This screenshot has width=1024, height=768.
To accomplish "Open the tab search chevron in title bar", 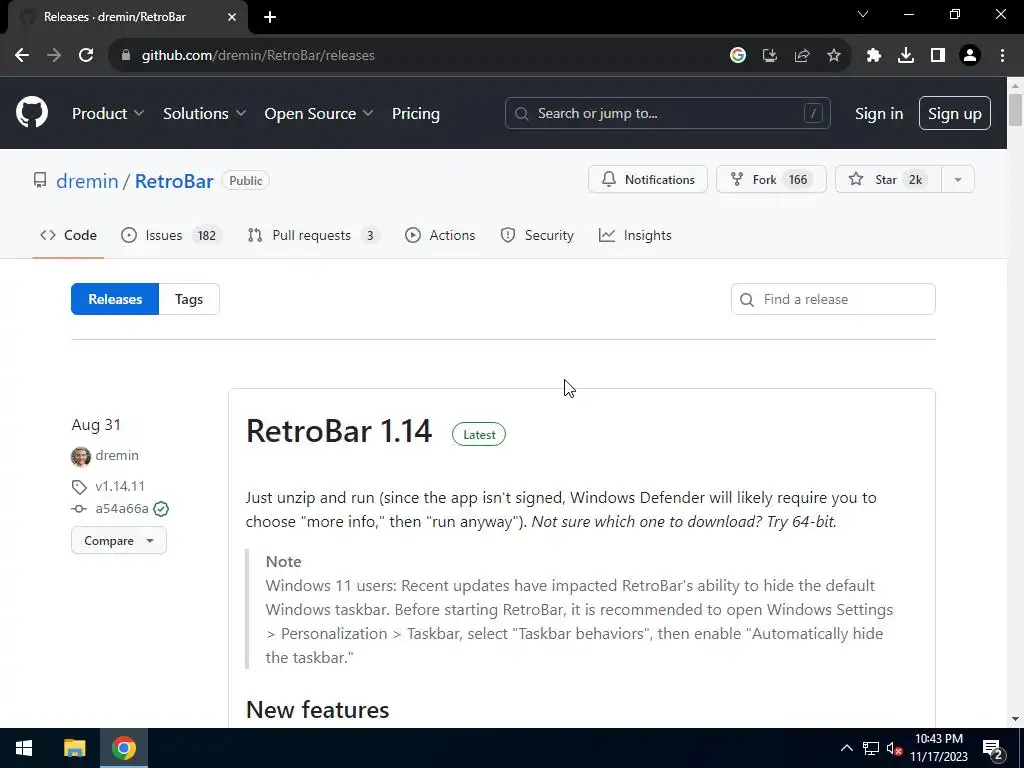I will (x=863, y=14).
